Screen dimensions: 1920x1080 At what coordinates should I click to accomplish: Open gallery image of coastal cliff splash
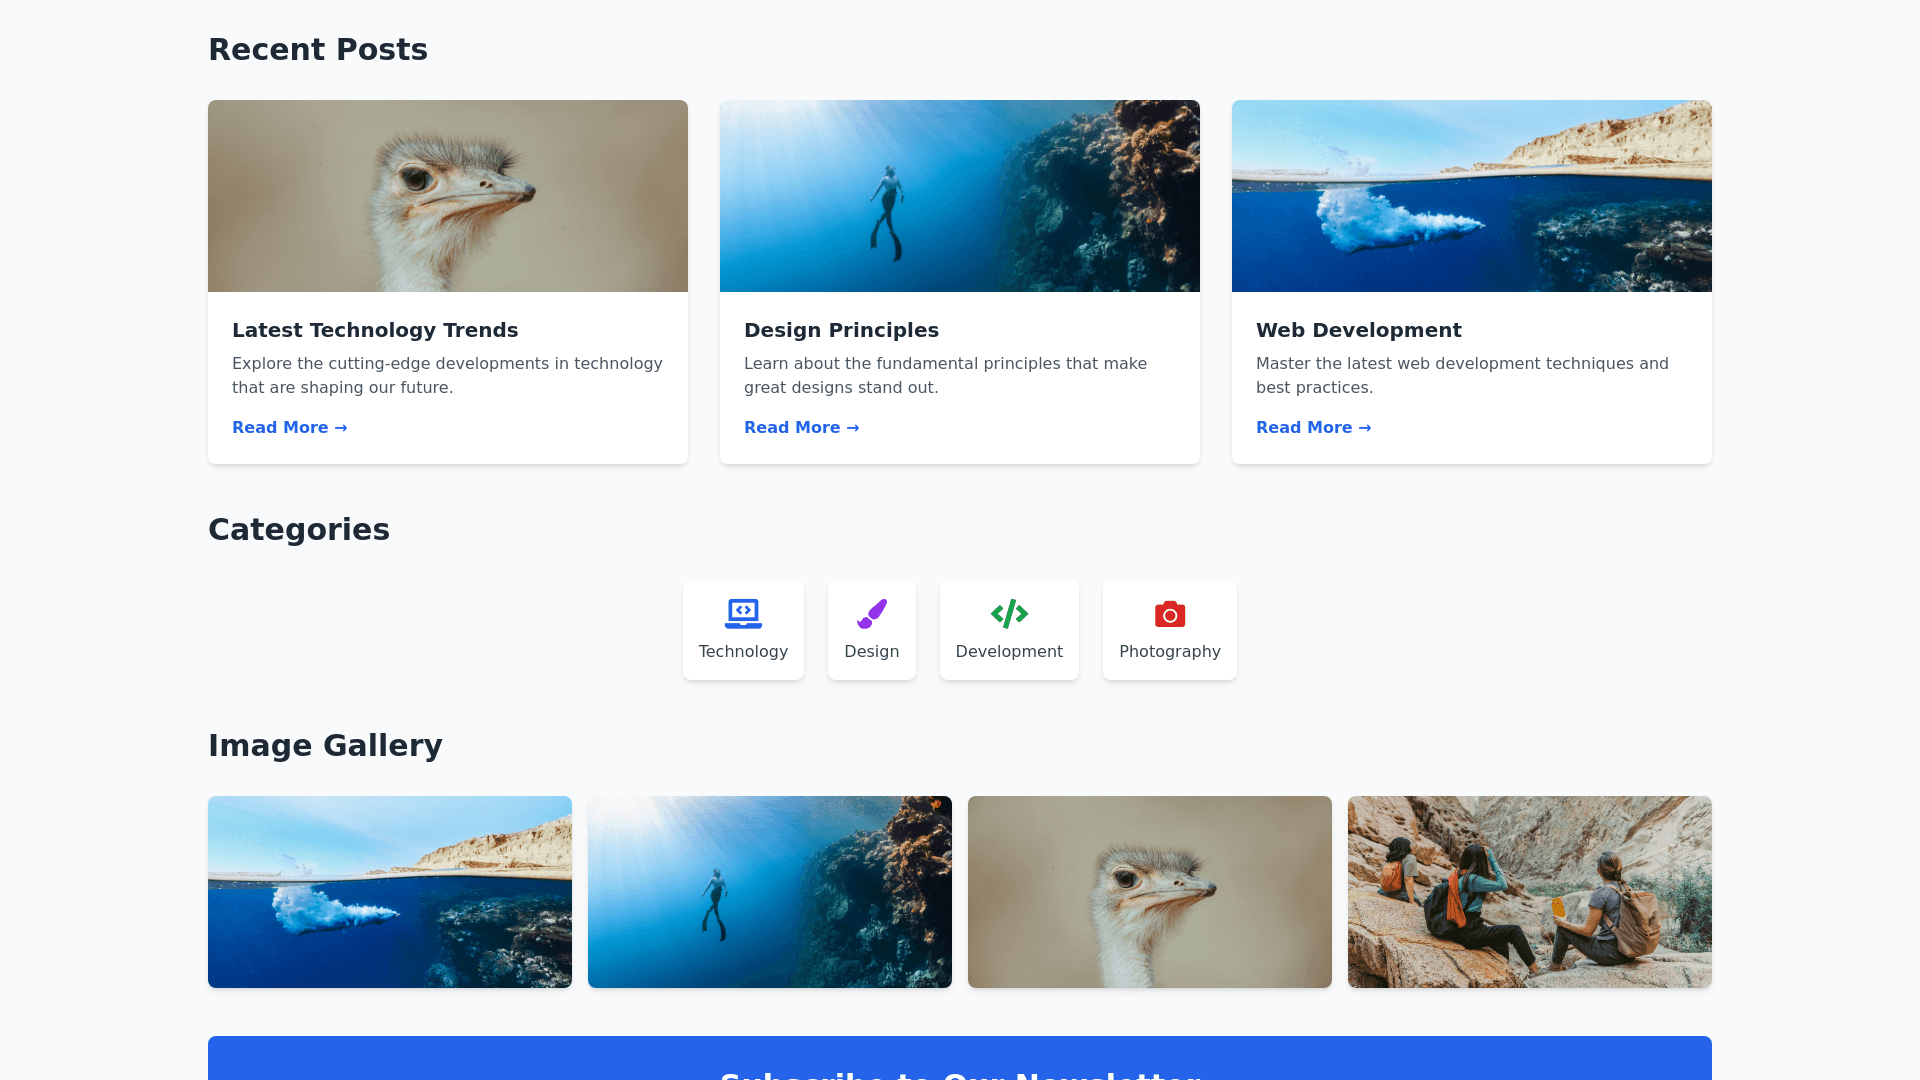pos(390,892)
